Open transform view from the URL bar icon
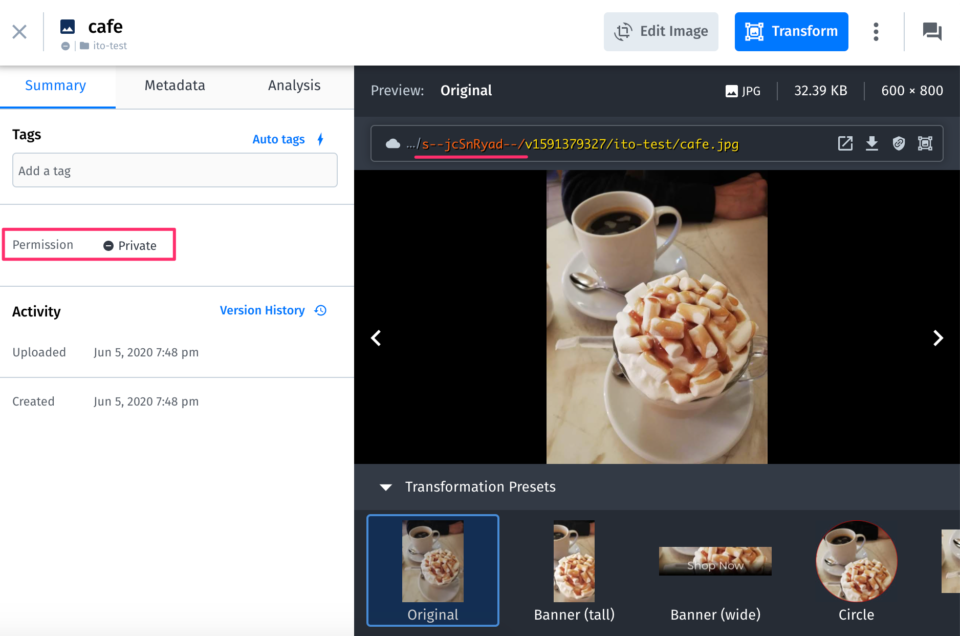The image size is (960, 636). point(925,143)
